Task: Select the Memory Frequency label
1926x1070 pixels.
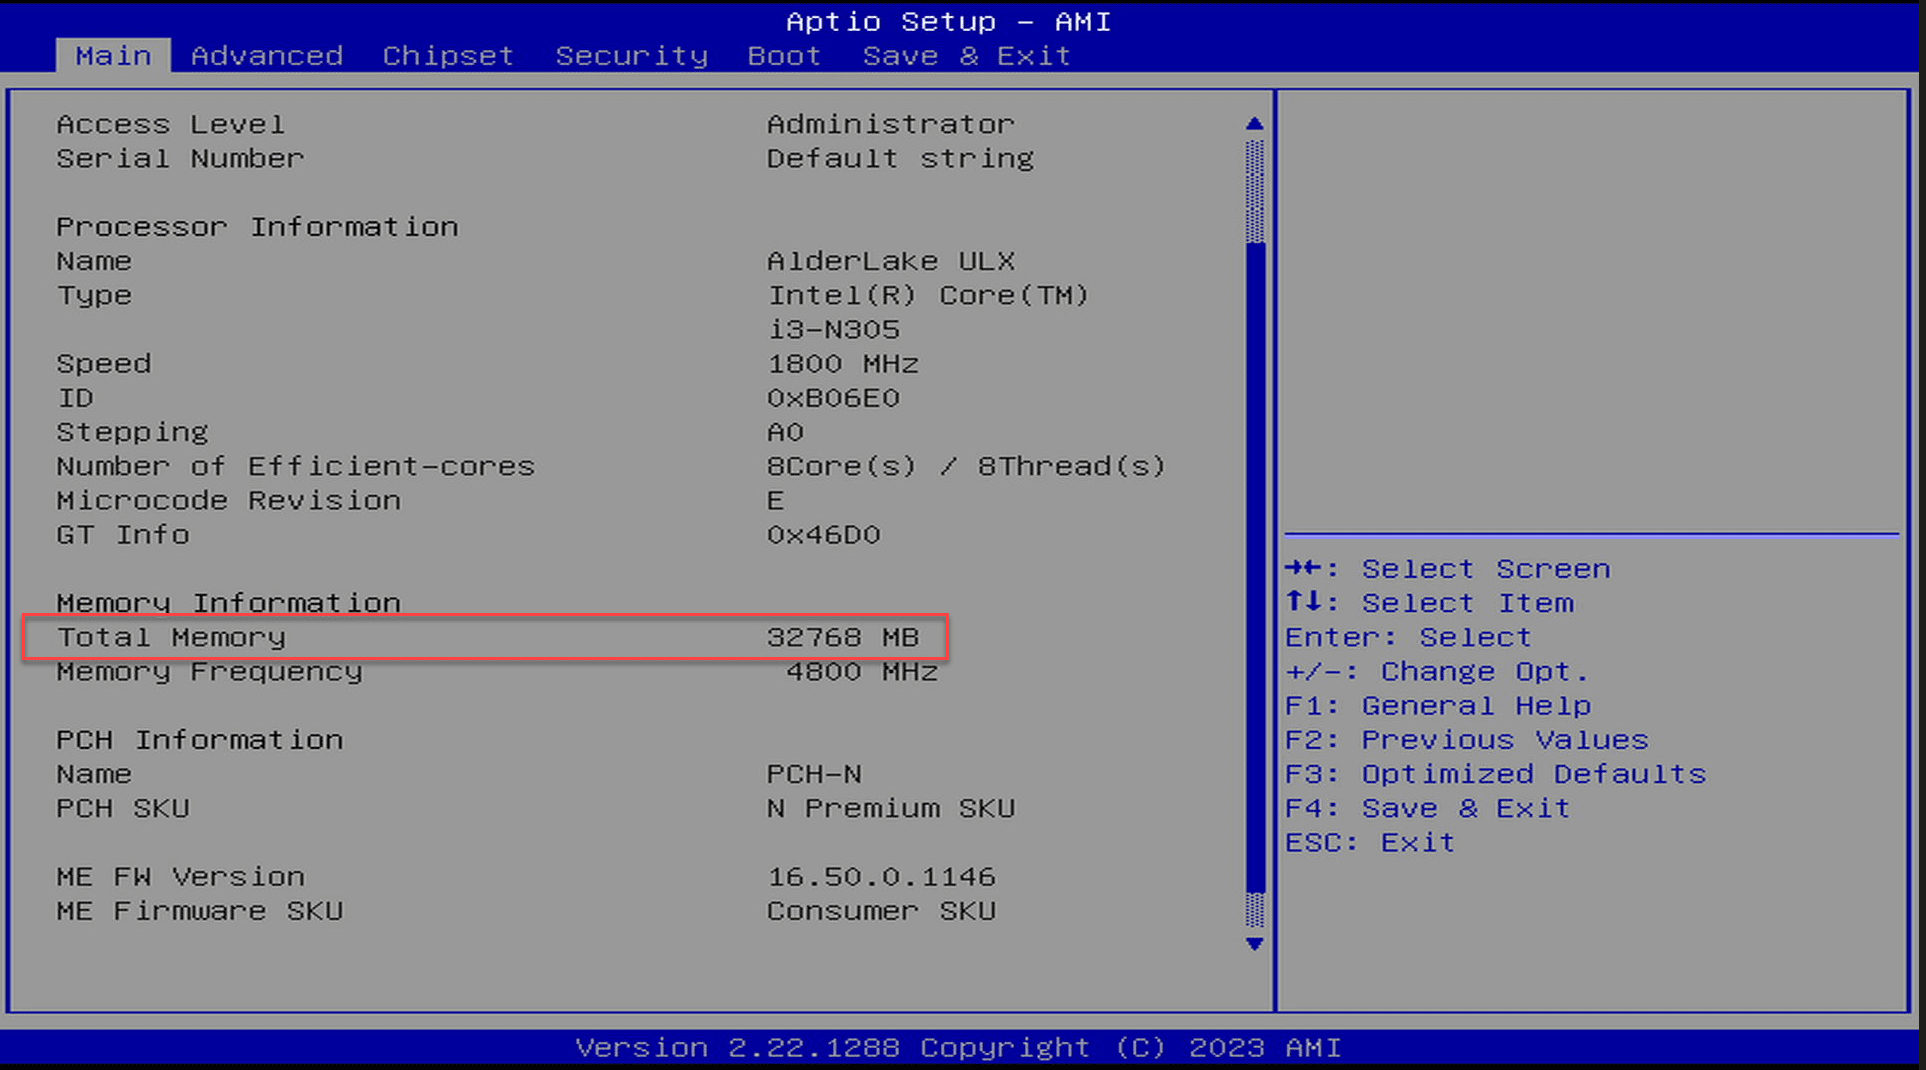Action: (209, 672)
